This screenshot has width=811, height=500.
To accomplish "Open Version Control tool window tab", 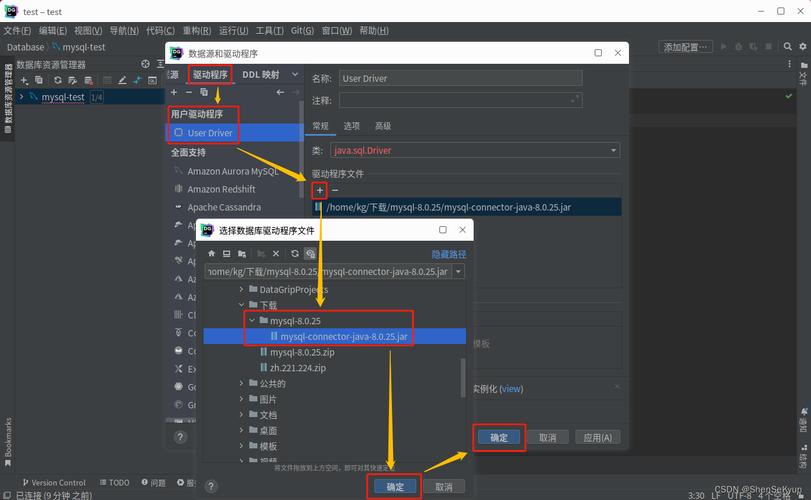I will click(54, 482).
